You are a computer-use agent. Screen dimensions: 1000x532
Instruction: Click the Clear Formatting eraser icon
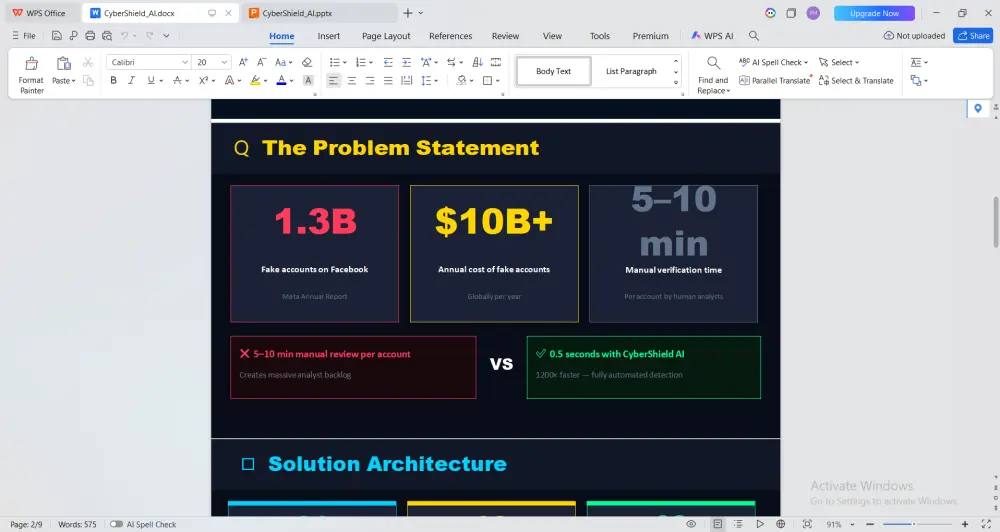click(307, 62)
